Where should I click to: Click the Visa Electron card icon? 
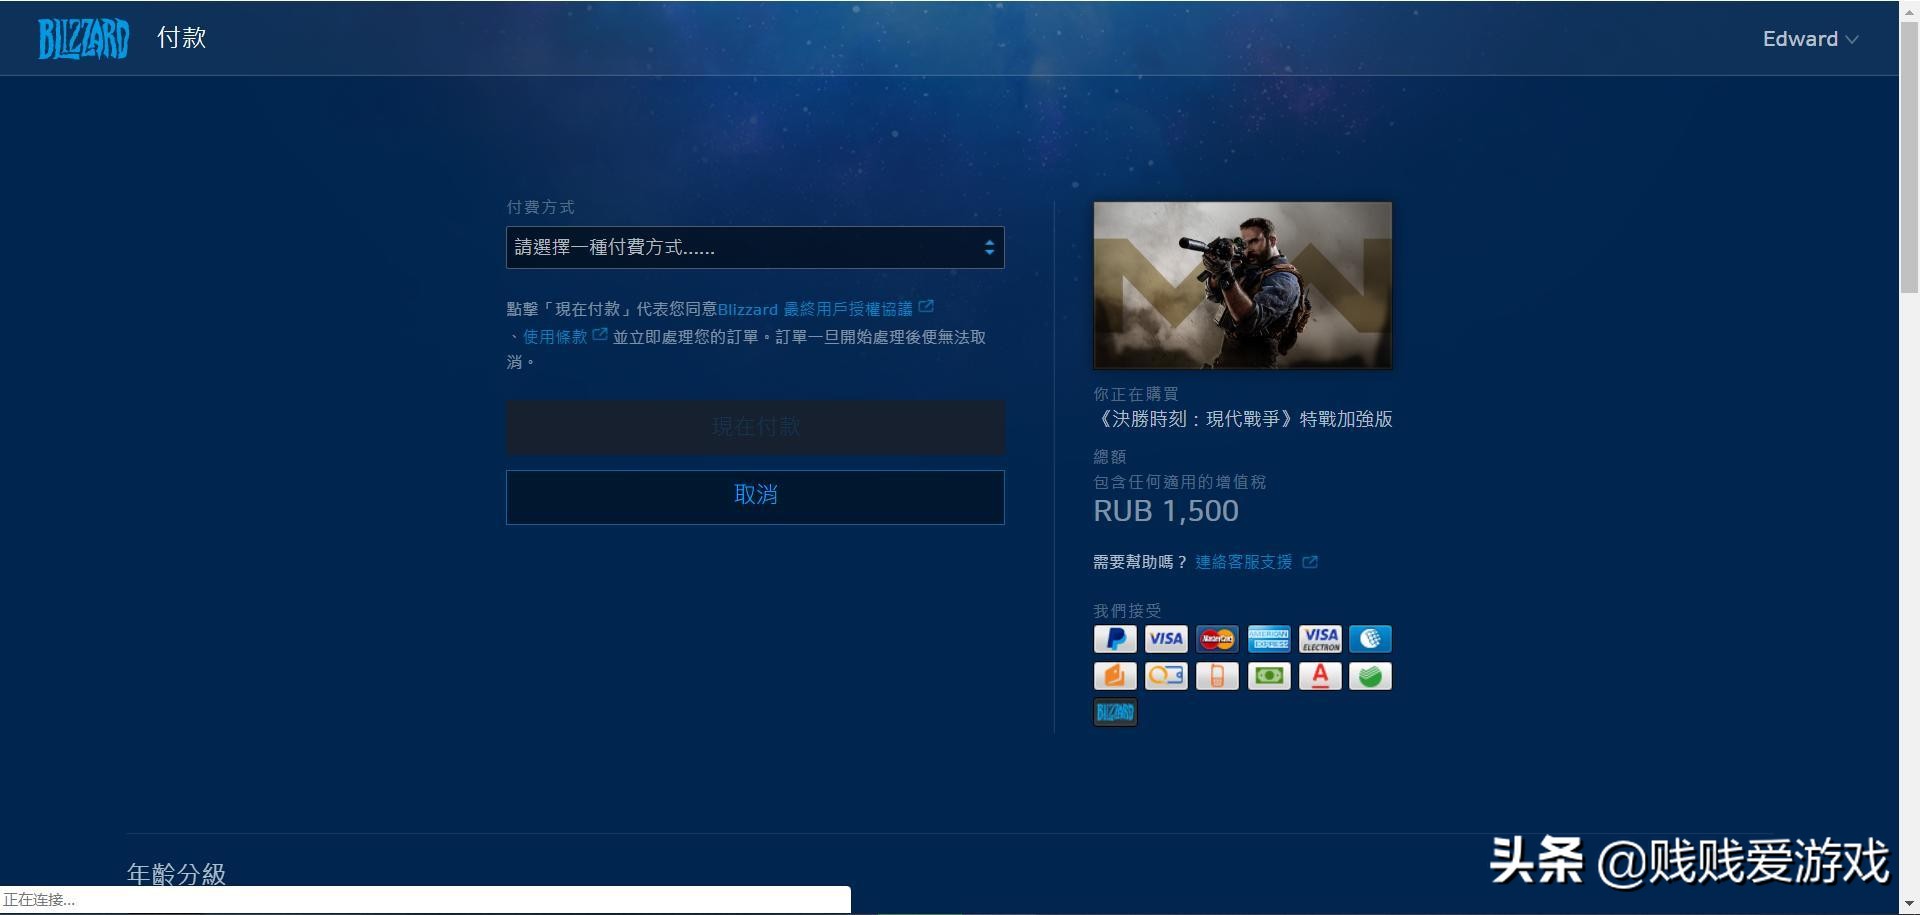point(1320,639)
